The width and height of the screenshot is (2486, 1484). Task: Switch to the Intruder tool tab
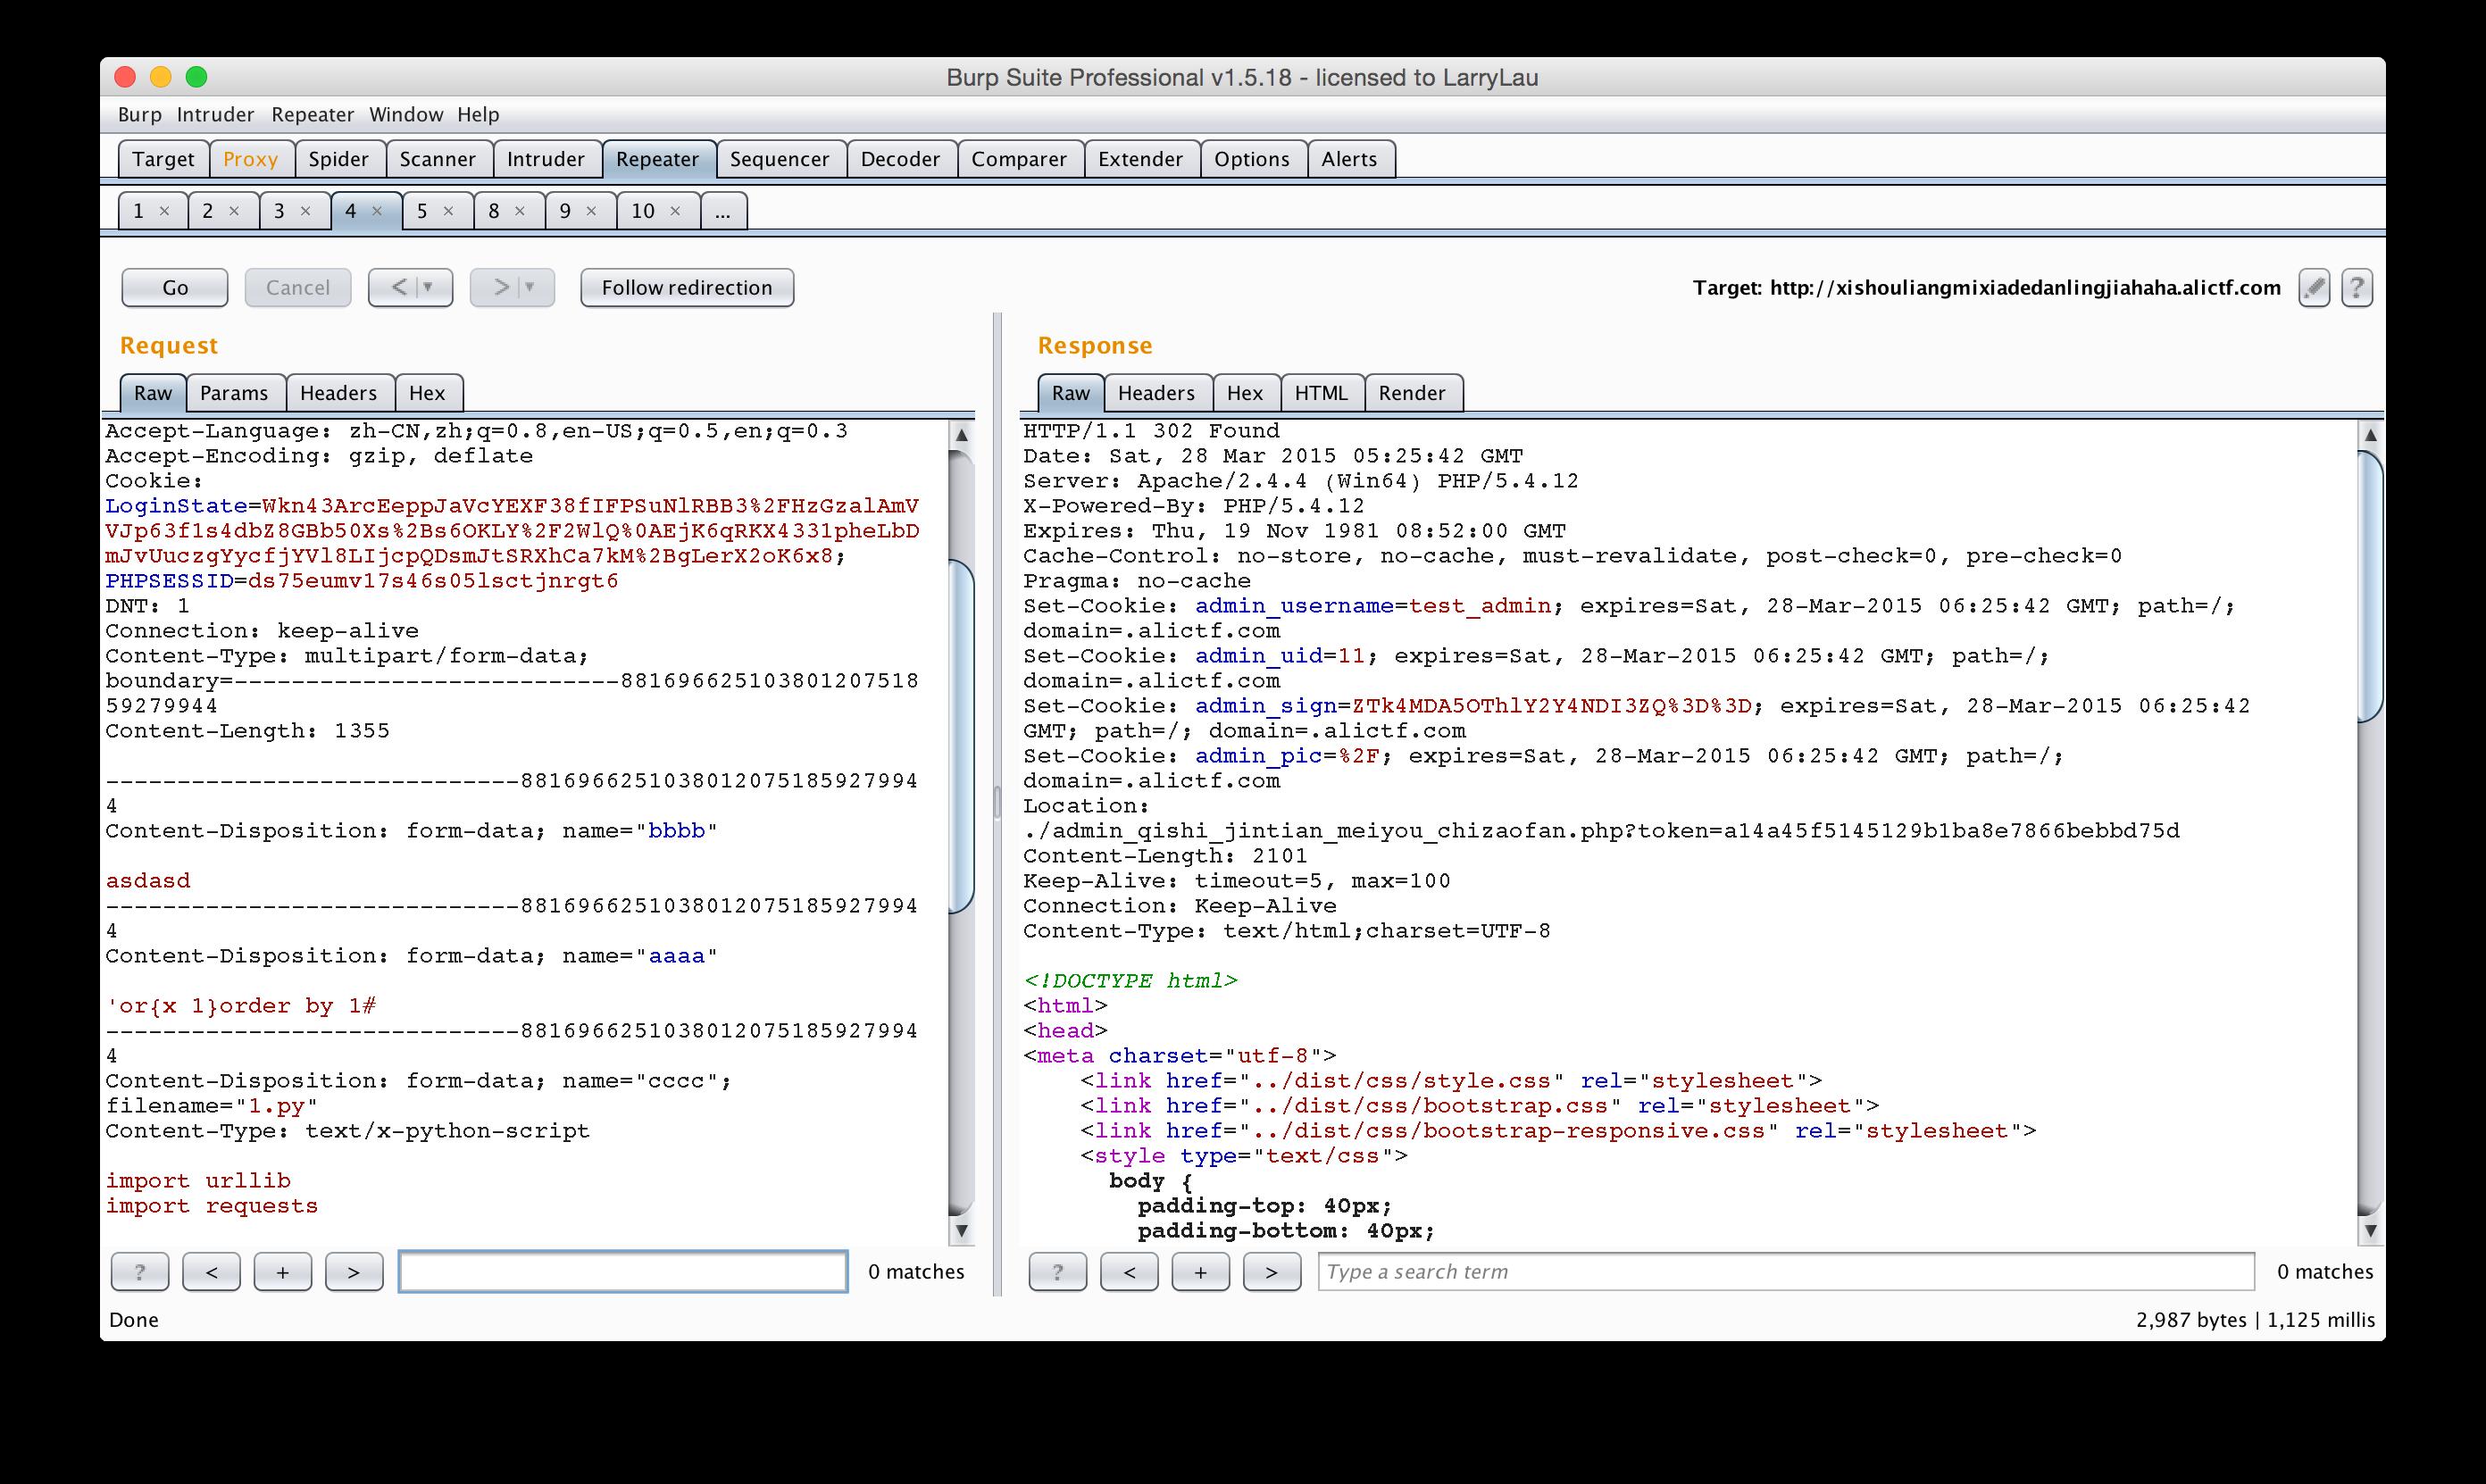click(545, 159)
